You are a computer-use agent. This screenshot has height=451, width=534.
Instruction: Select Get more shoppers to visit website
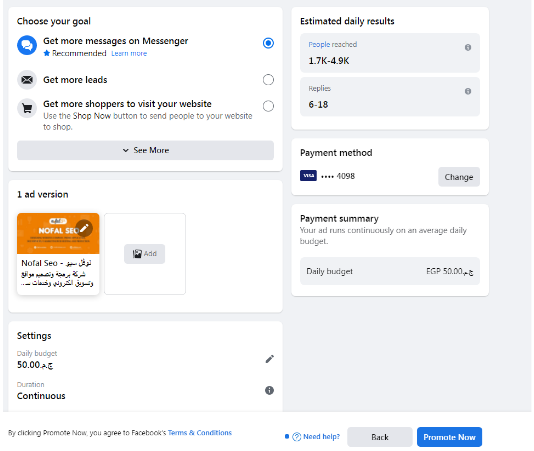click(268, 106)
